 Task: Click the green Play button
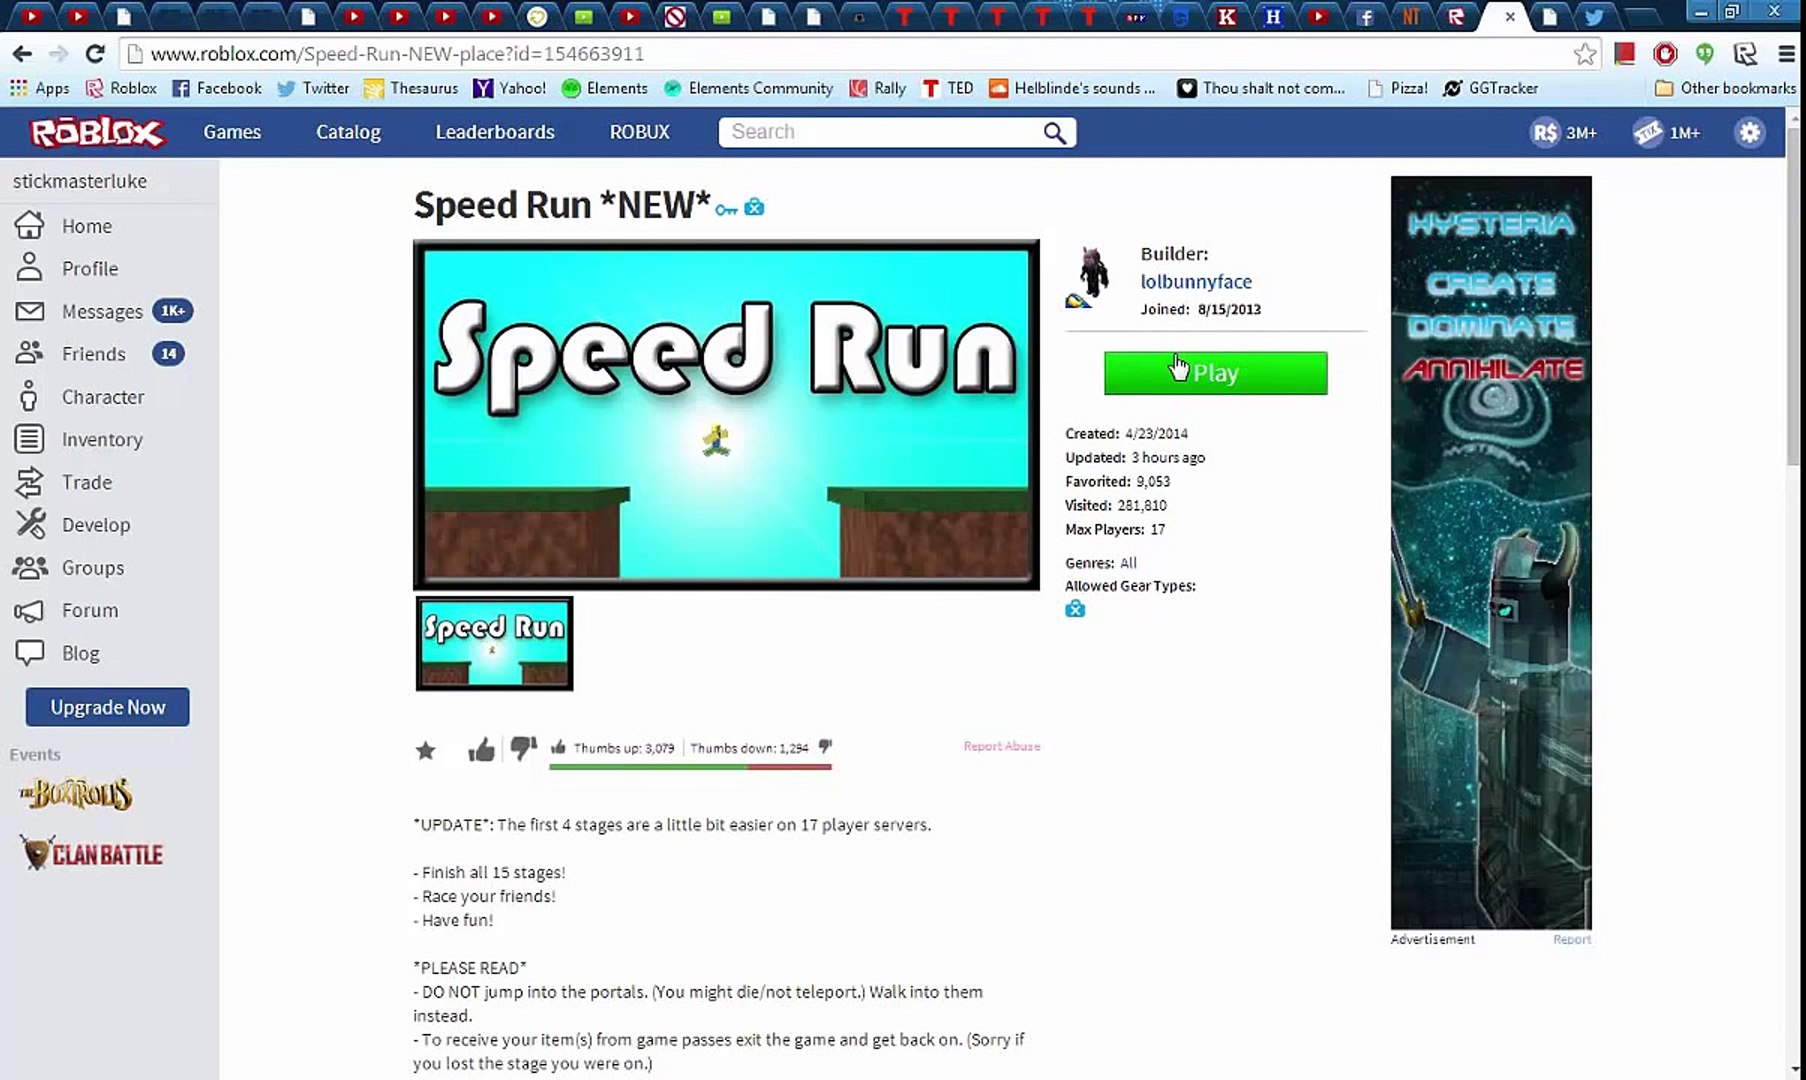1215,373
